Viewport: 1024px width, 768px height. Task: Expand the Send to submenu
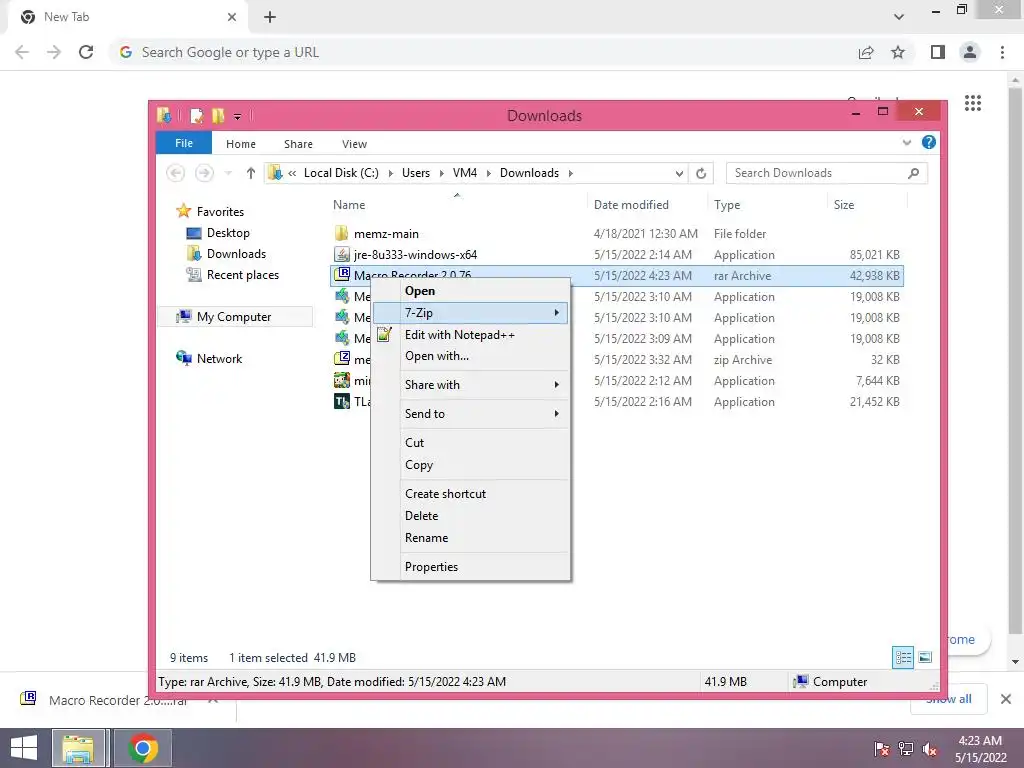click(470, 413)
